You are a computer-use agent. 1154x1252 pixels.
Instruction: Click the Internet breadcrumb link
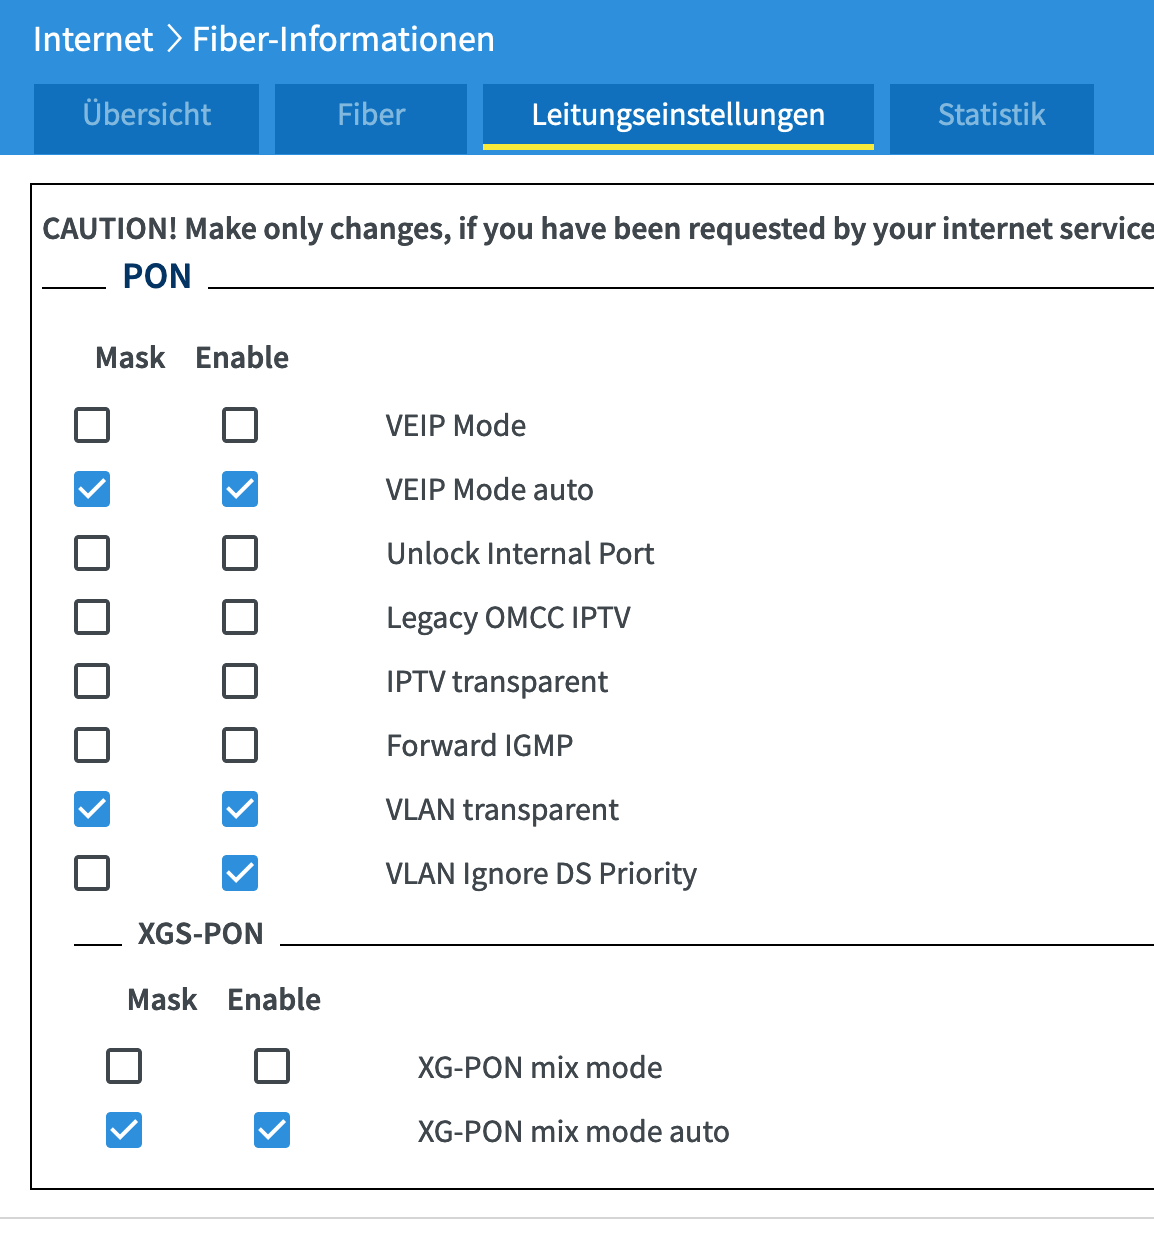[x=93, y=39]
